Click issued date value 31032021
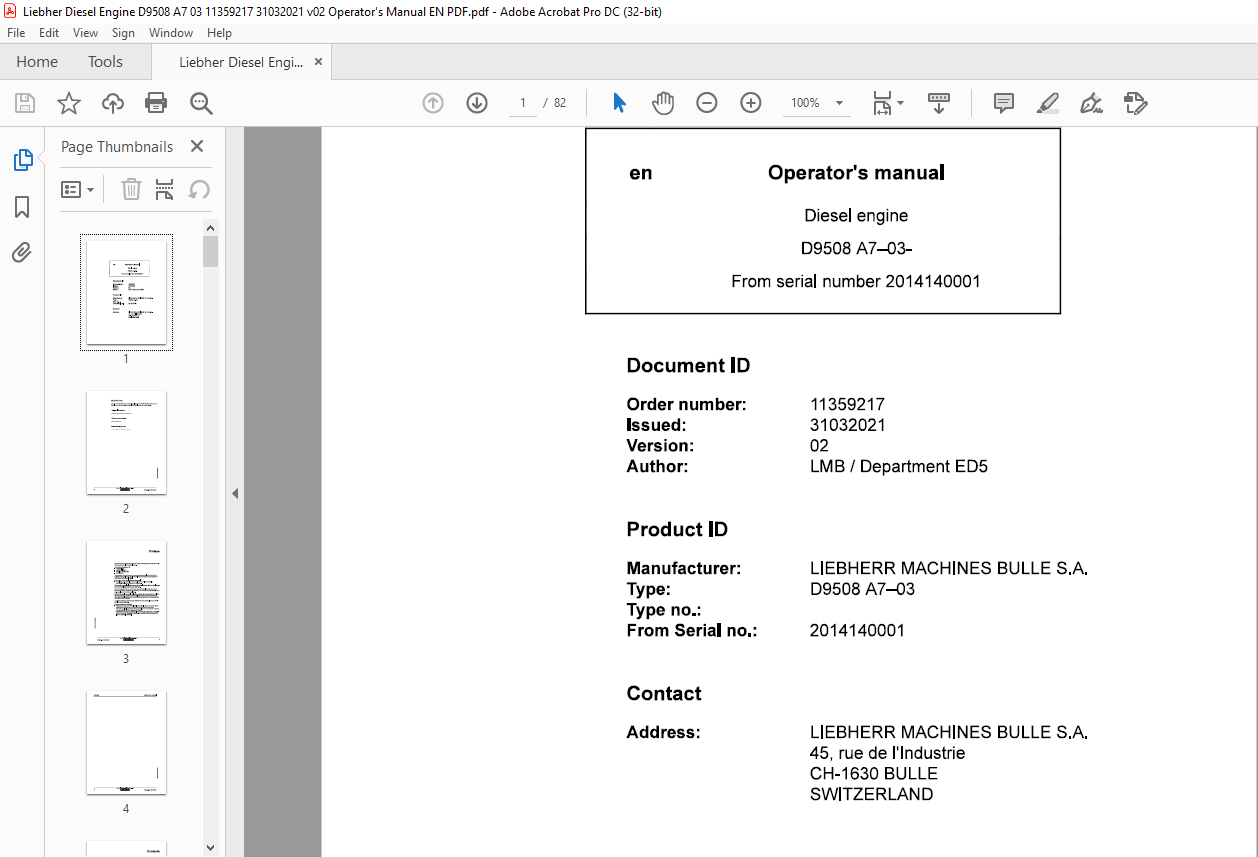The width and height of the screenshot is (1258, 857). pos(848,425)
